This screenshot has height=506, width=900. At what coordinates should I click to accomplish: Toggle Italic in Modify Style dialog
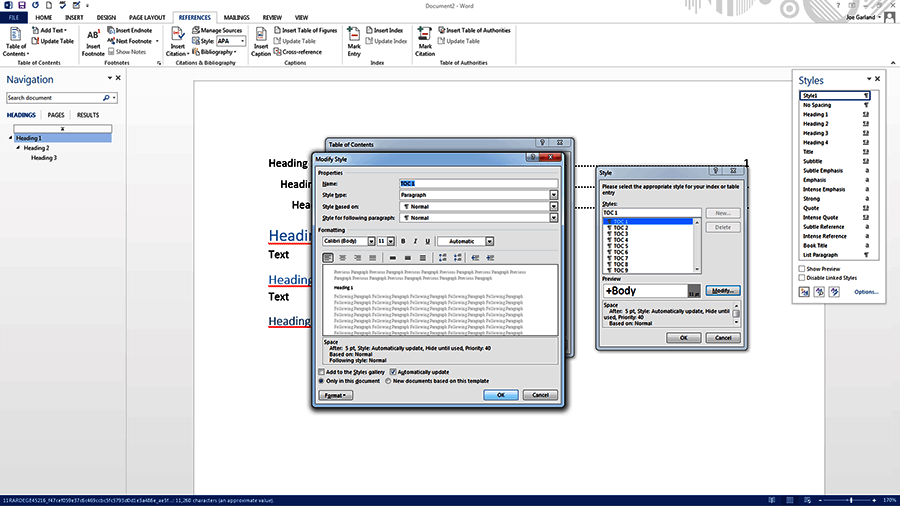(x=415, y=242)
